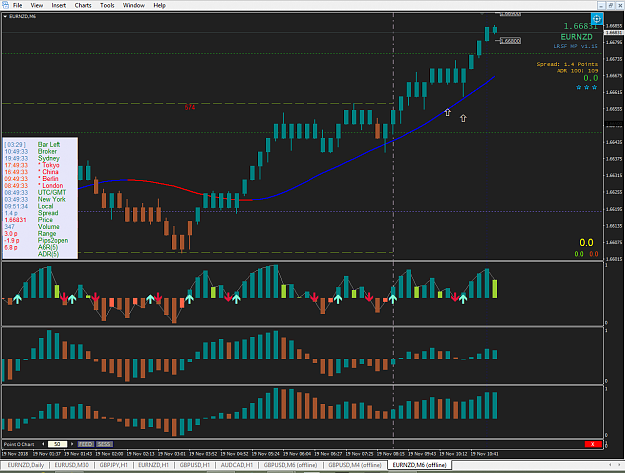Click the LRSF MP v1.15 label
625x473 pixels.
[x=575, y=46]
